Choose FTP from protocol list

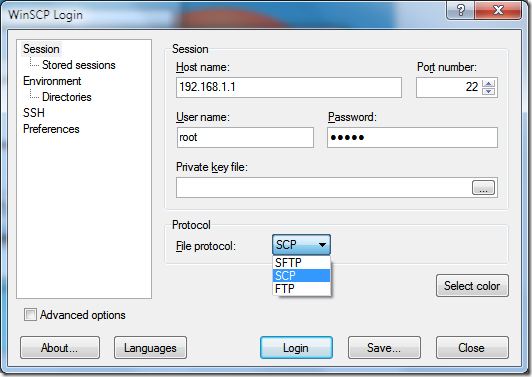301,289
